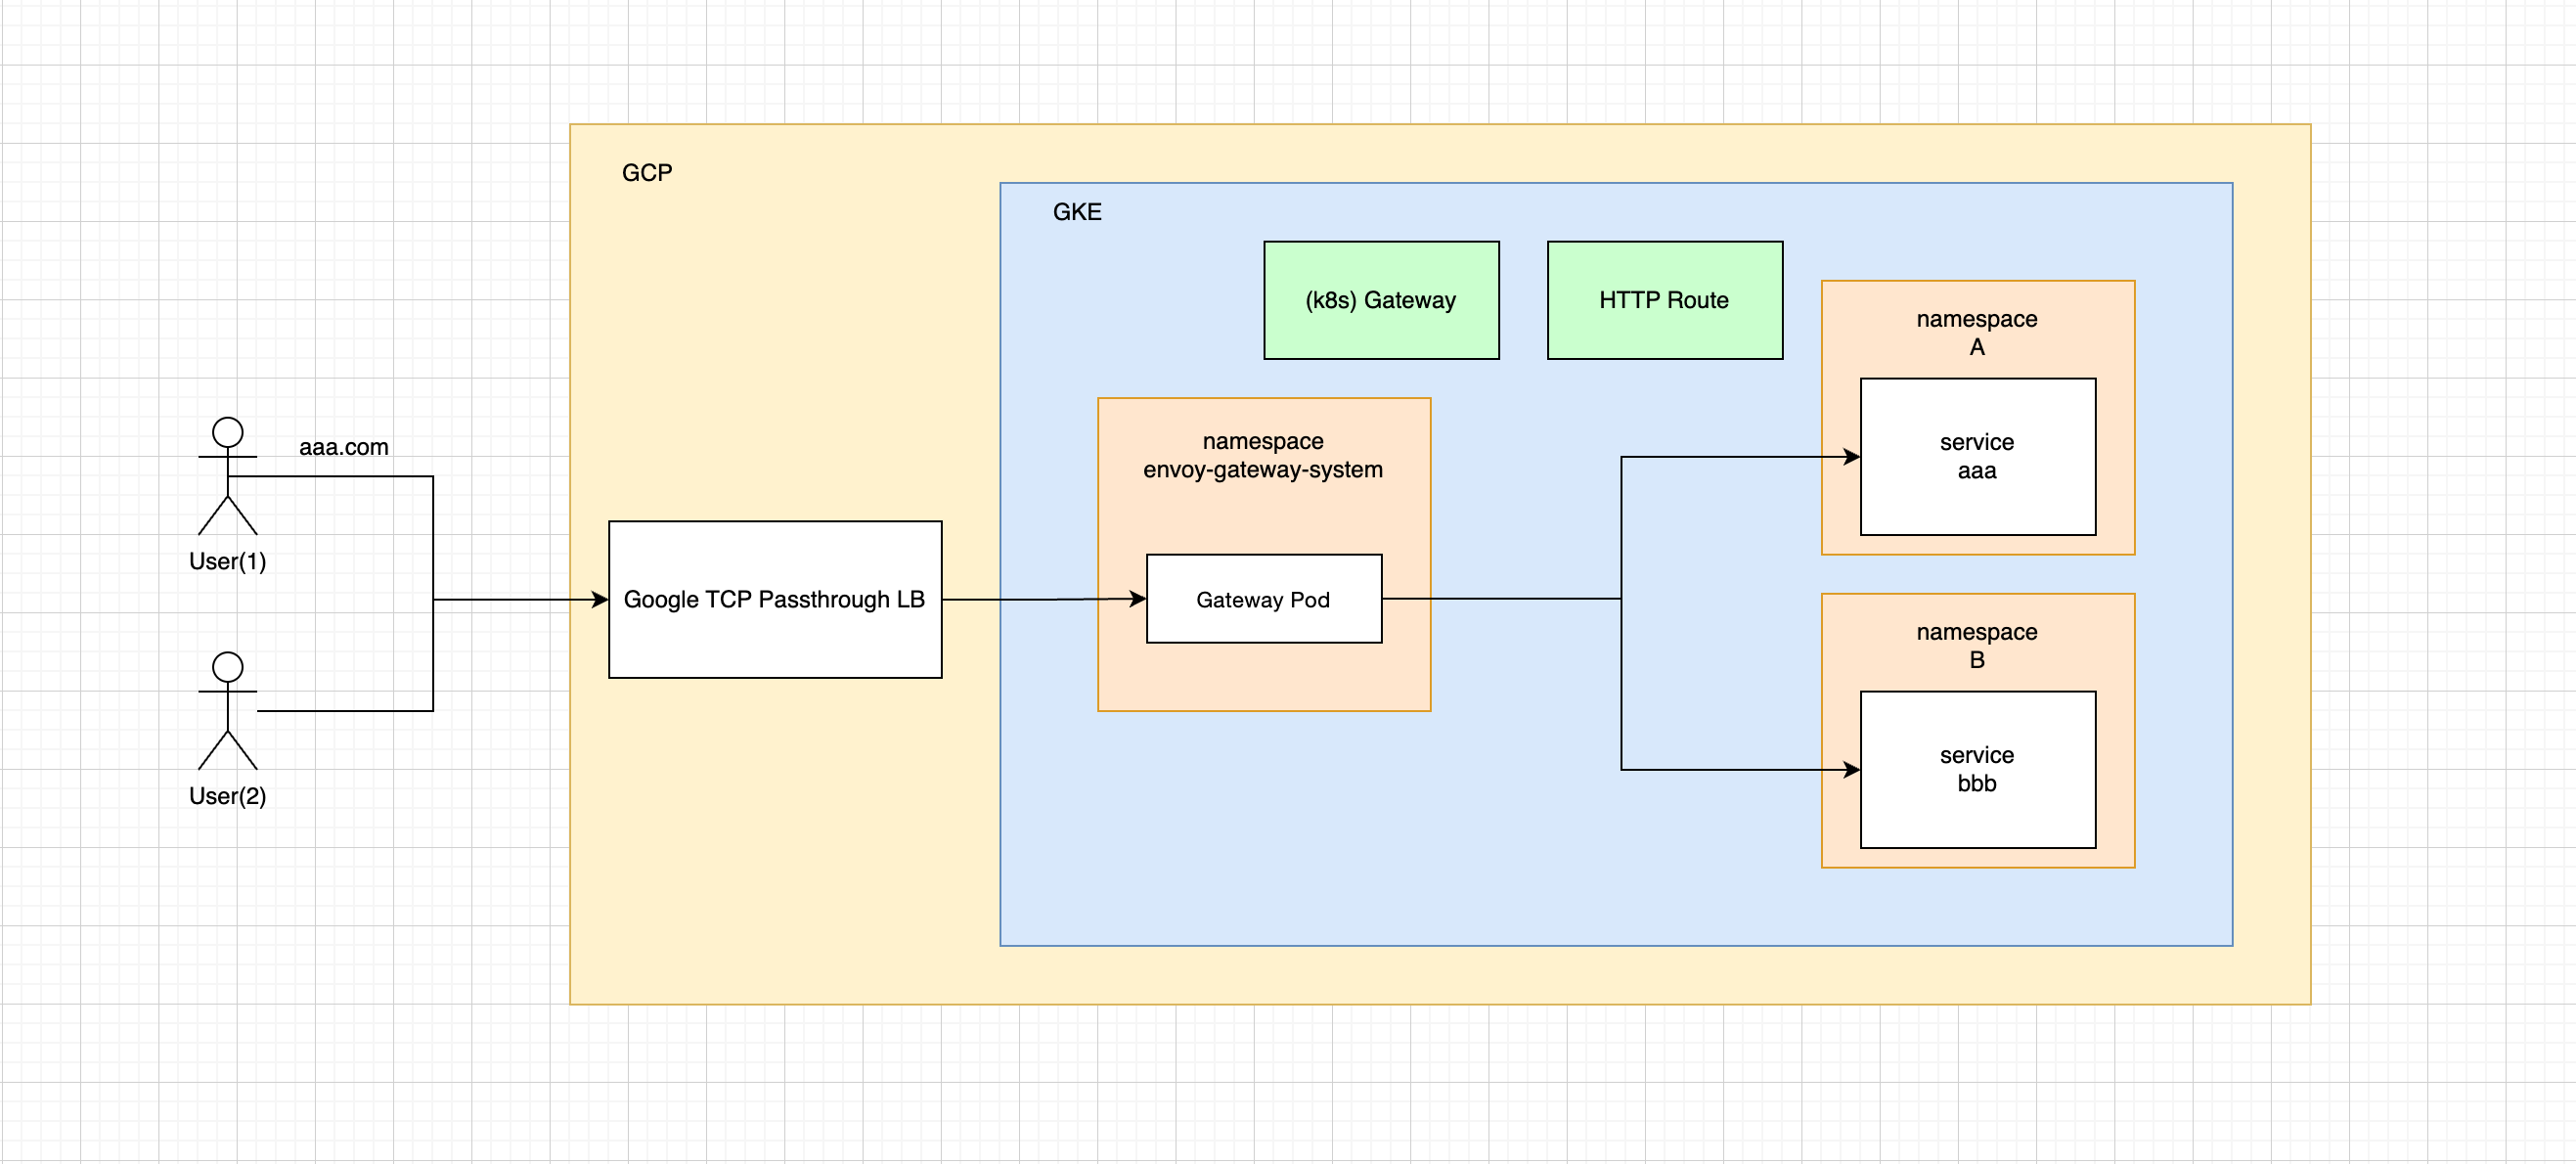Screen dimensions: 2576x1164
Task: Click the GCP label text
Action: tap(646, 173)
